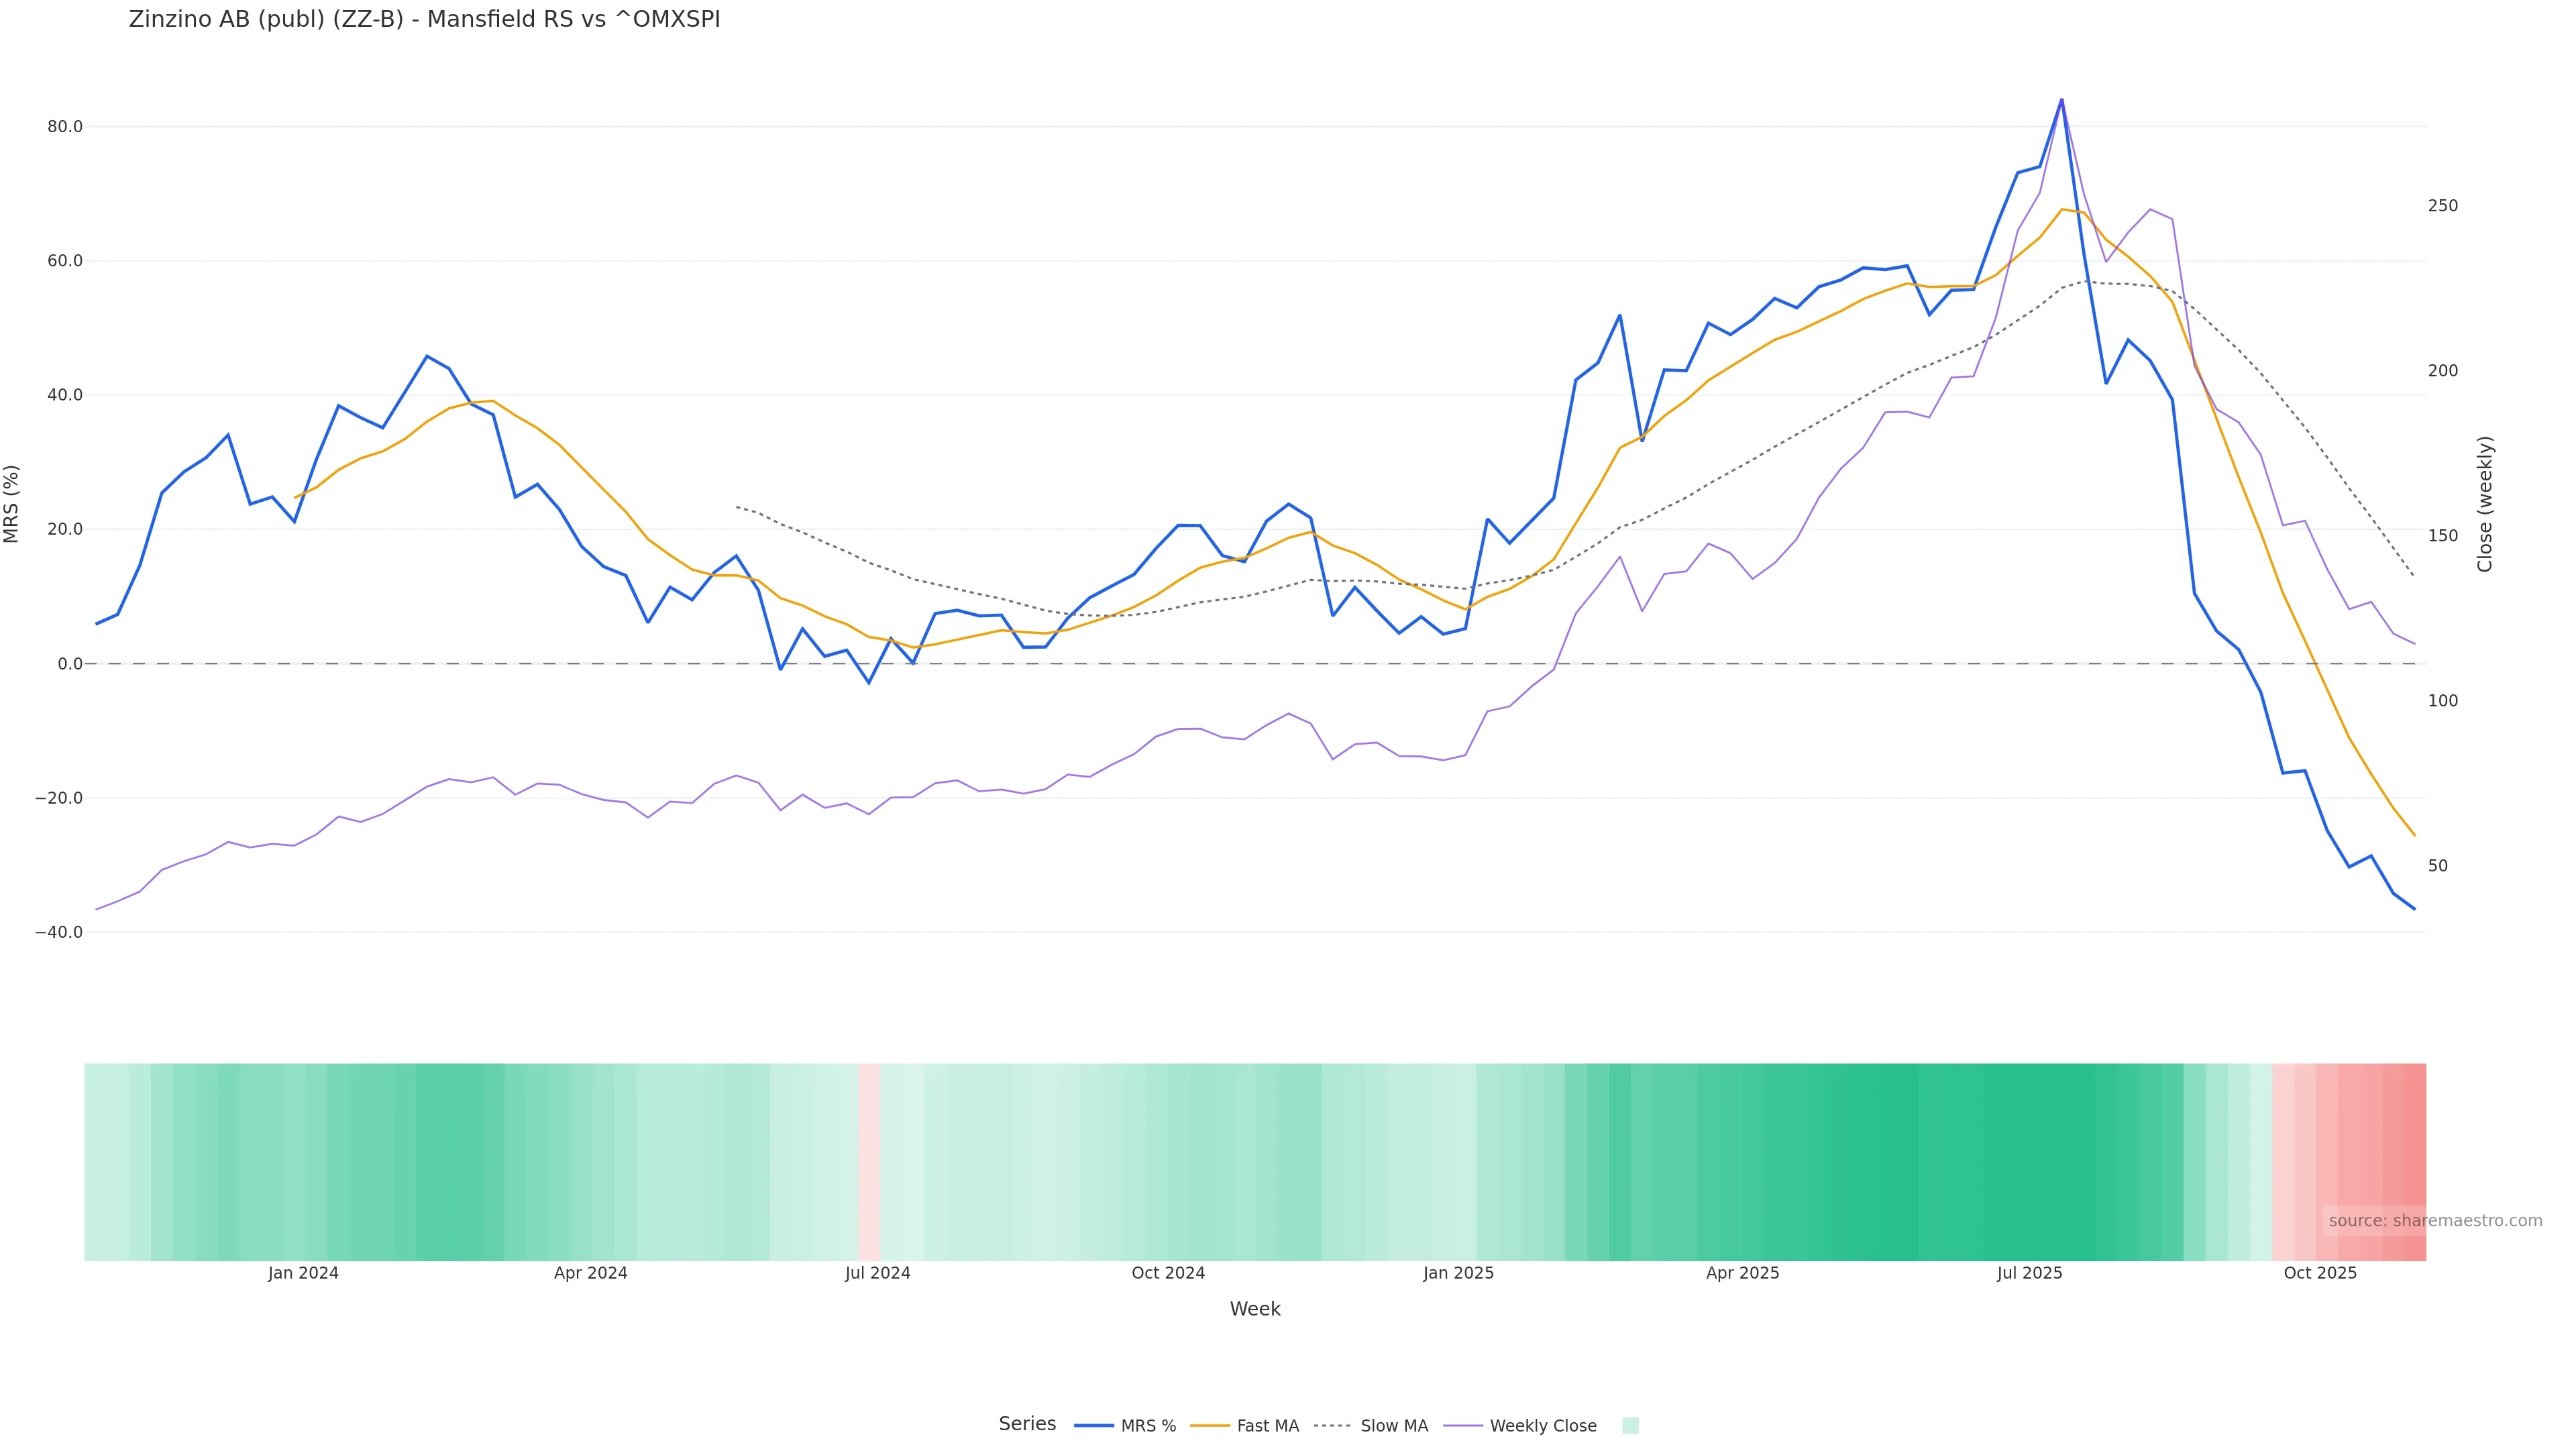2576x1449 pixels.
Task: Click the Week x-axis title
Action: pyautogui.click(x=1255, y=1309)
